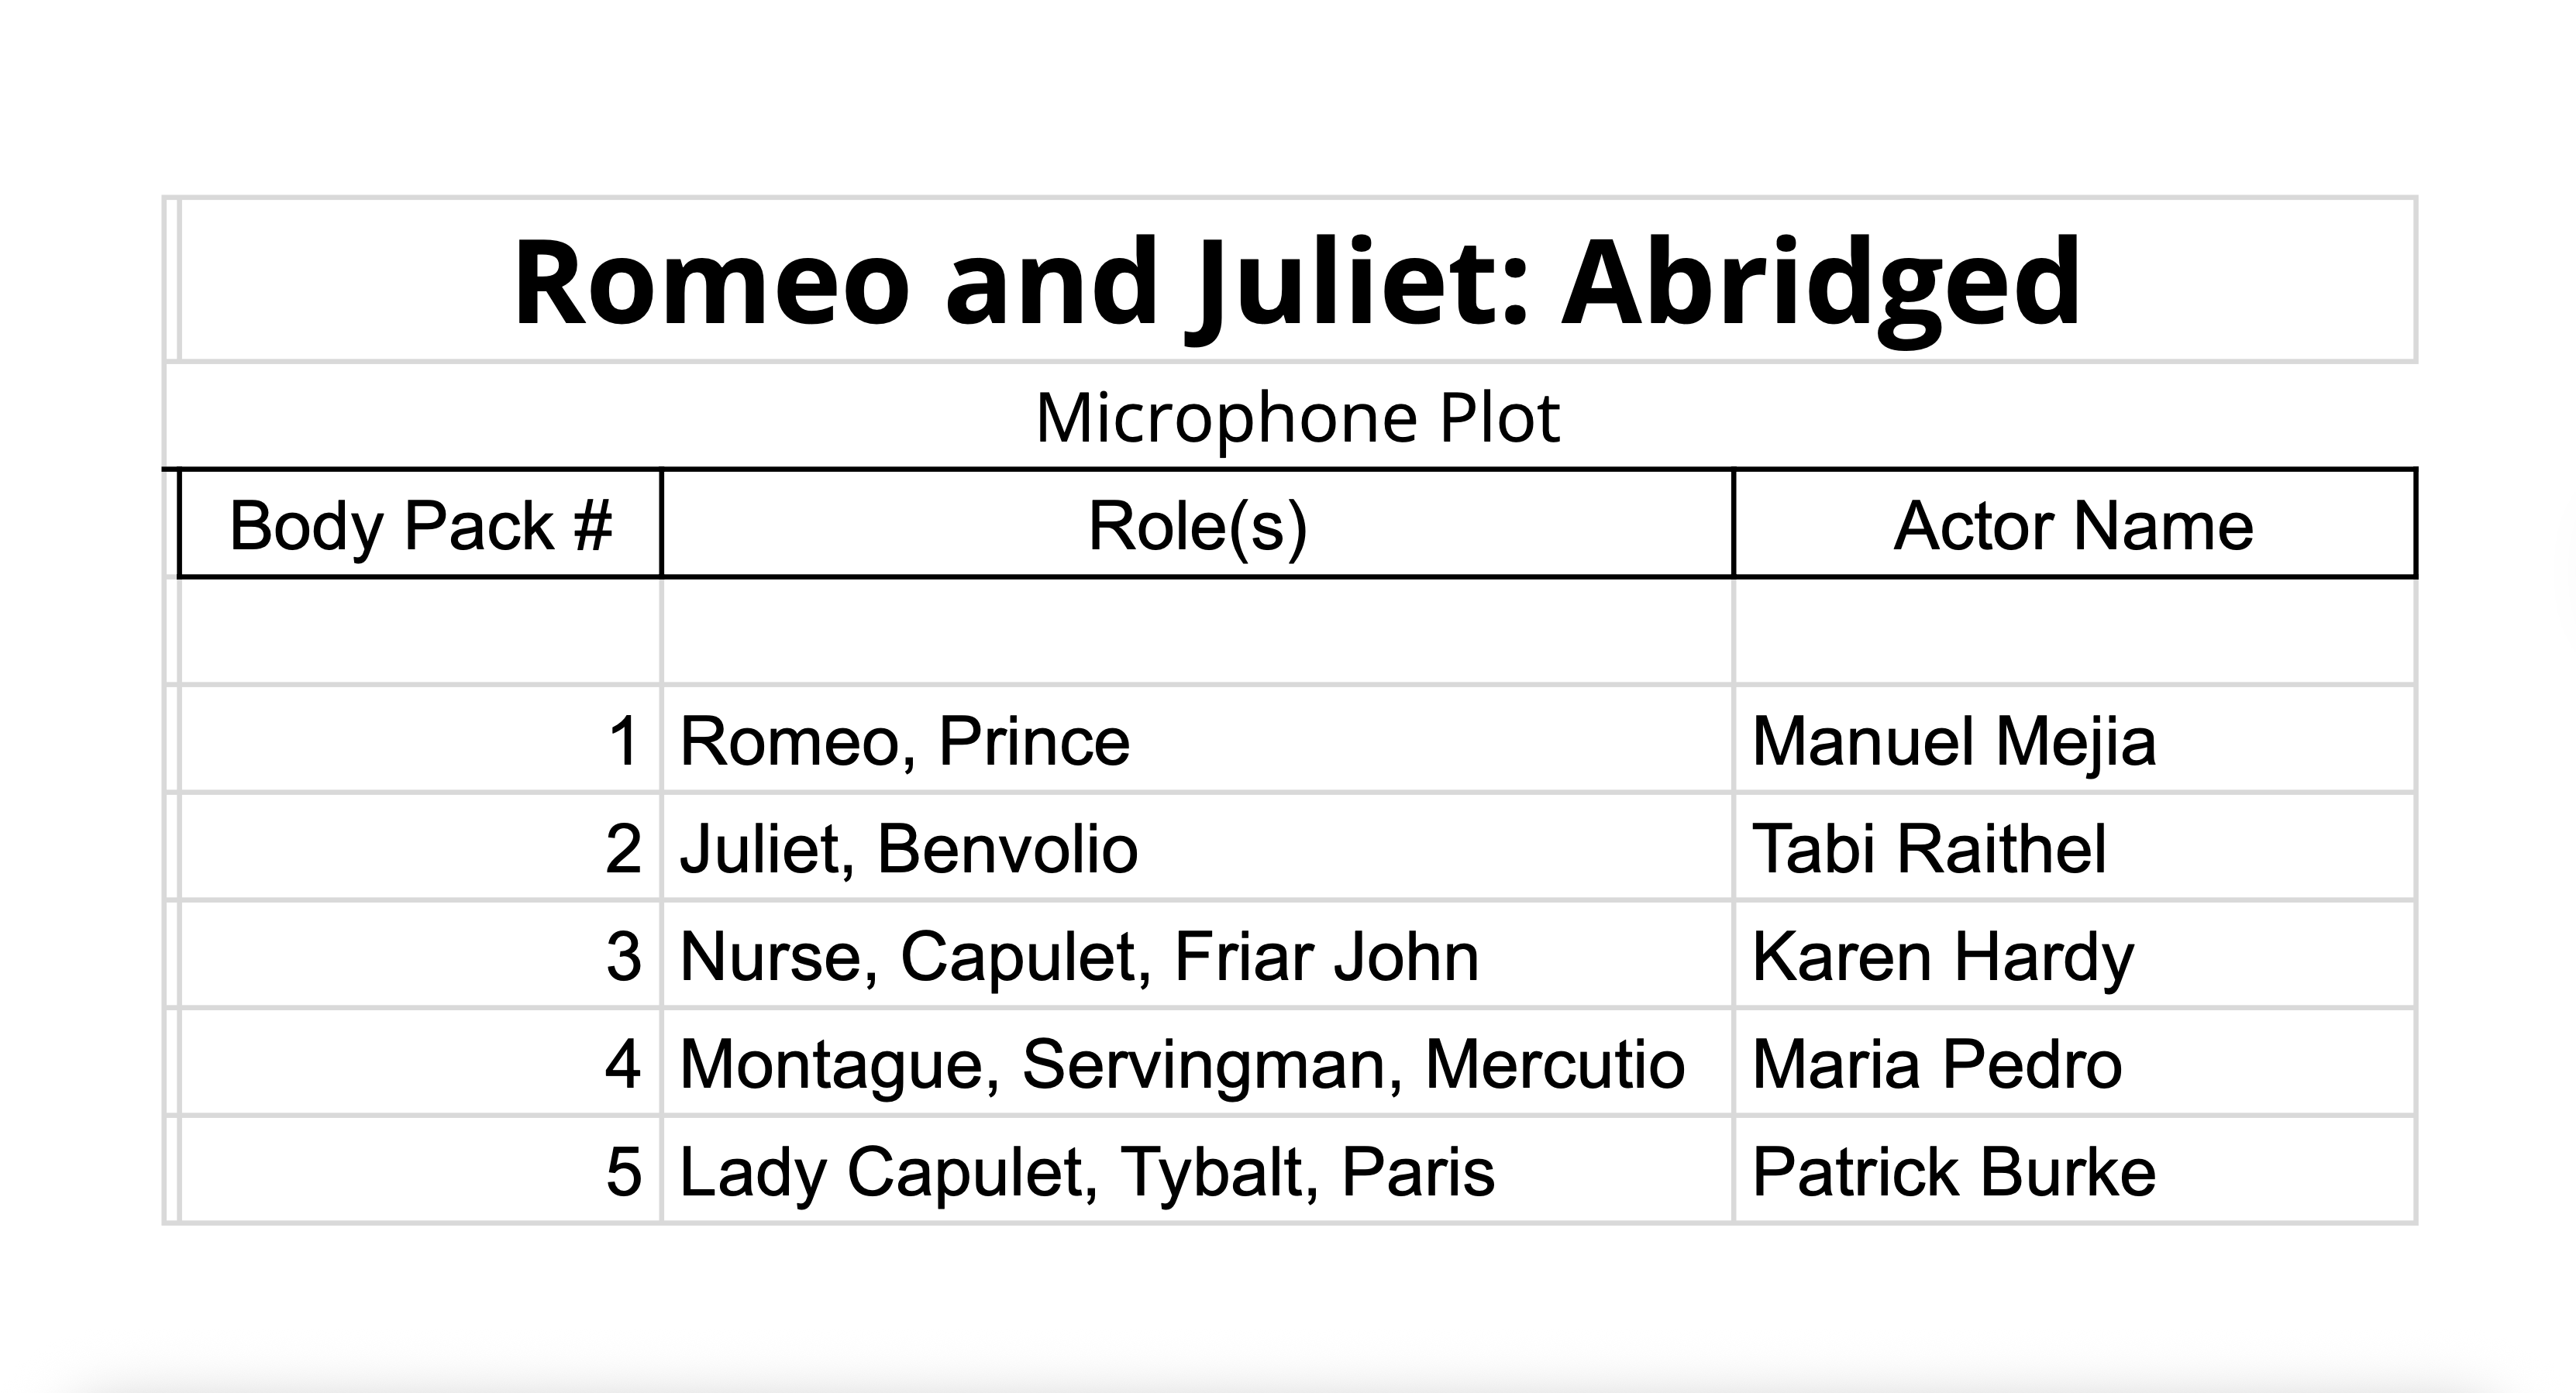Select the 'Role(s)' header cell
2576x1393 pixels.
point(1197,525)
